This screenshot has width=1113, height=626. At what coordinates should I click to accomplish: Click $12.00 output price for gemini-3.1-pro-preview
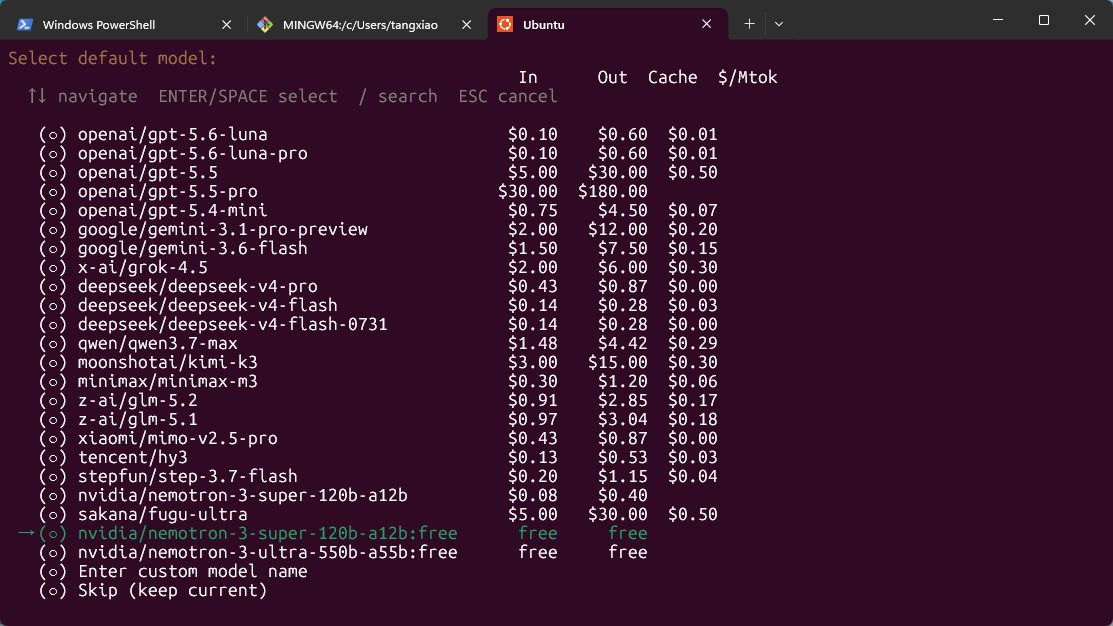coord(618,229)
